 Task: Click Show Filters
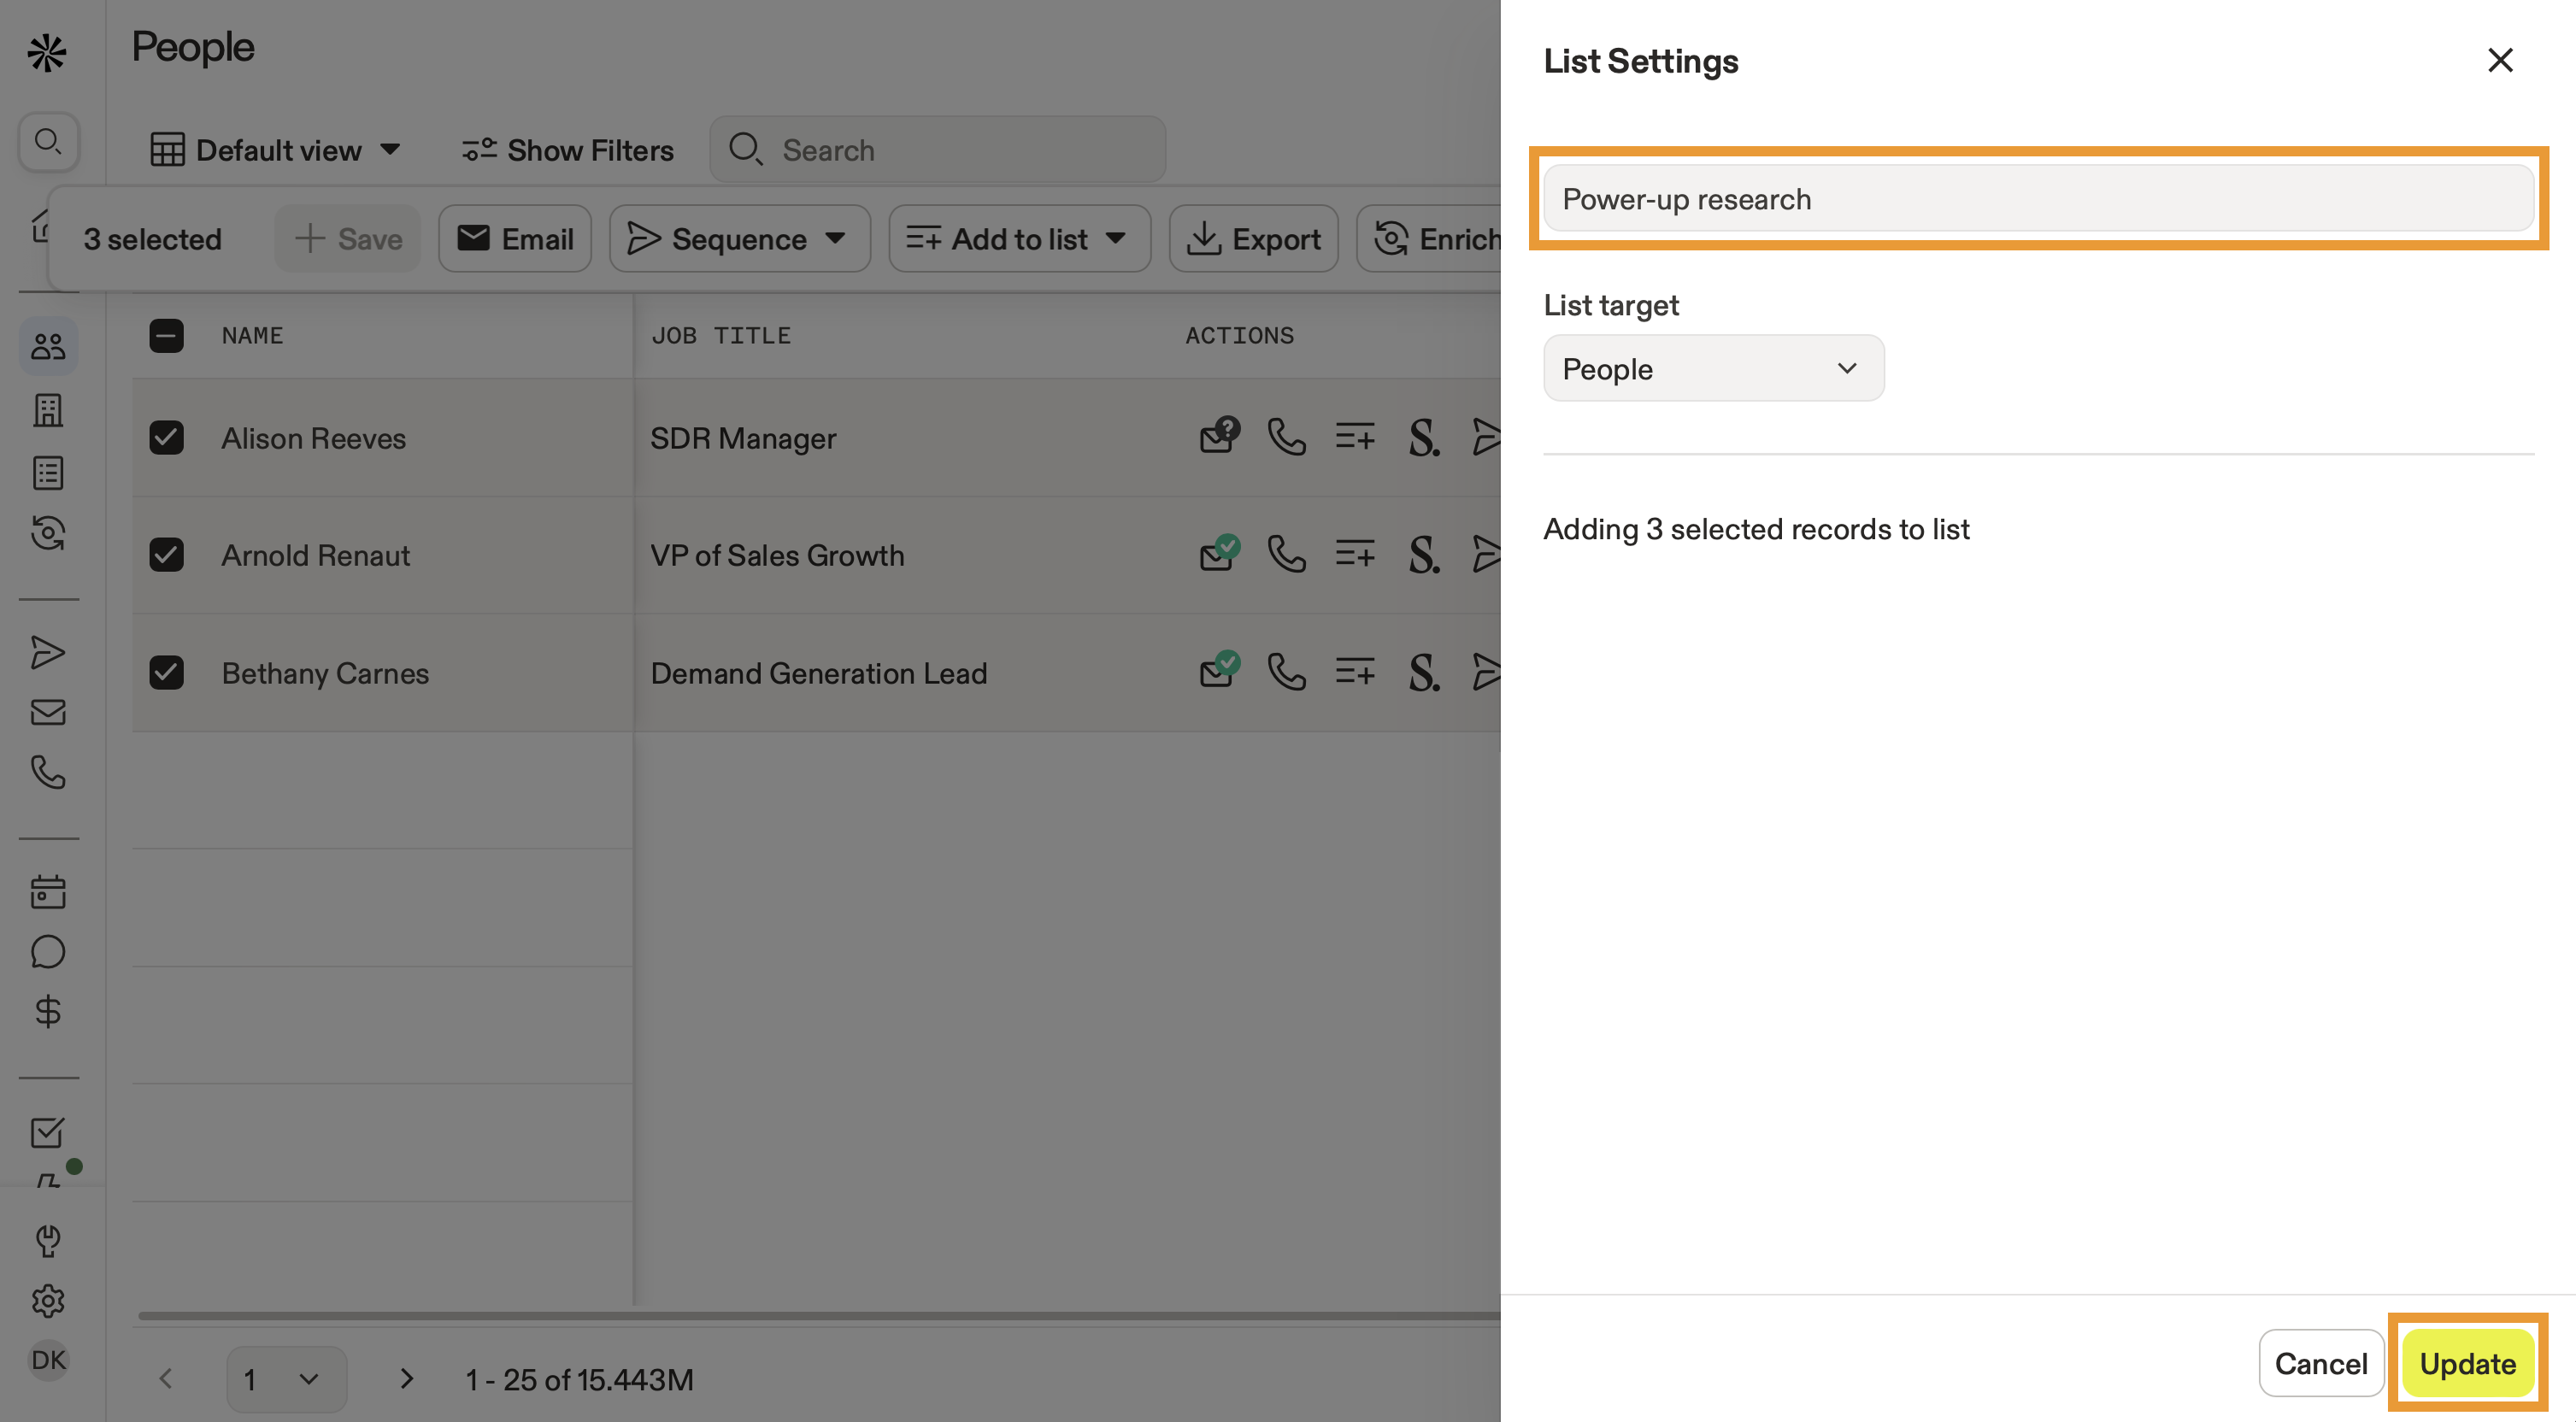click(x=568, y=150)
